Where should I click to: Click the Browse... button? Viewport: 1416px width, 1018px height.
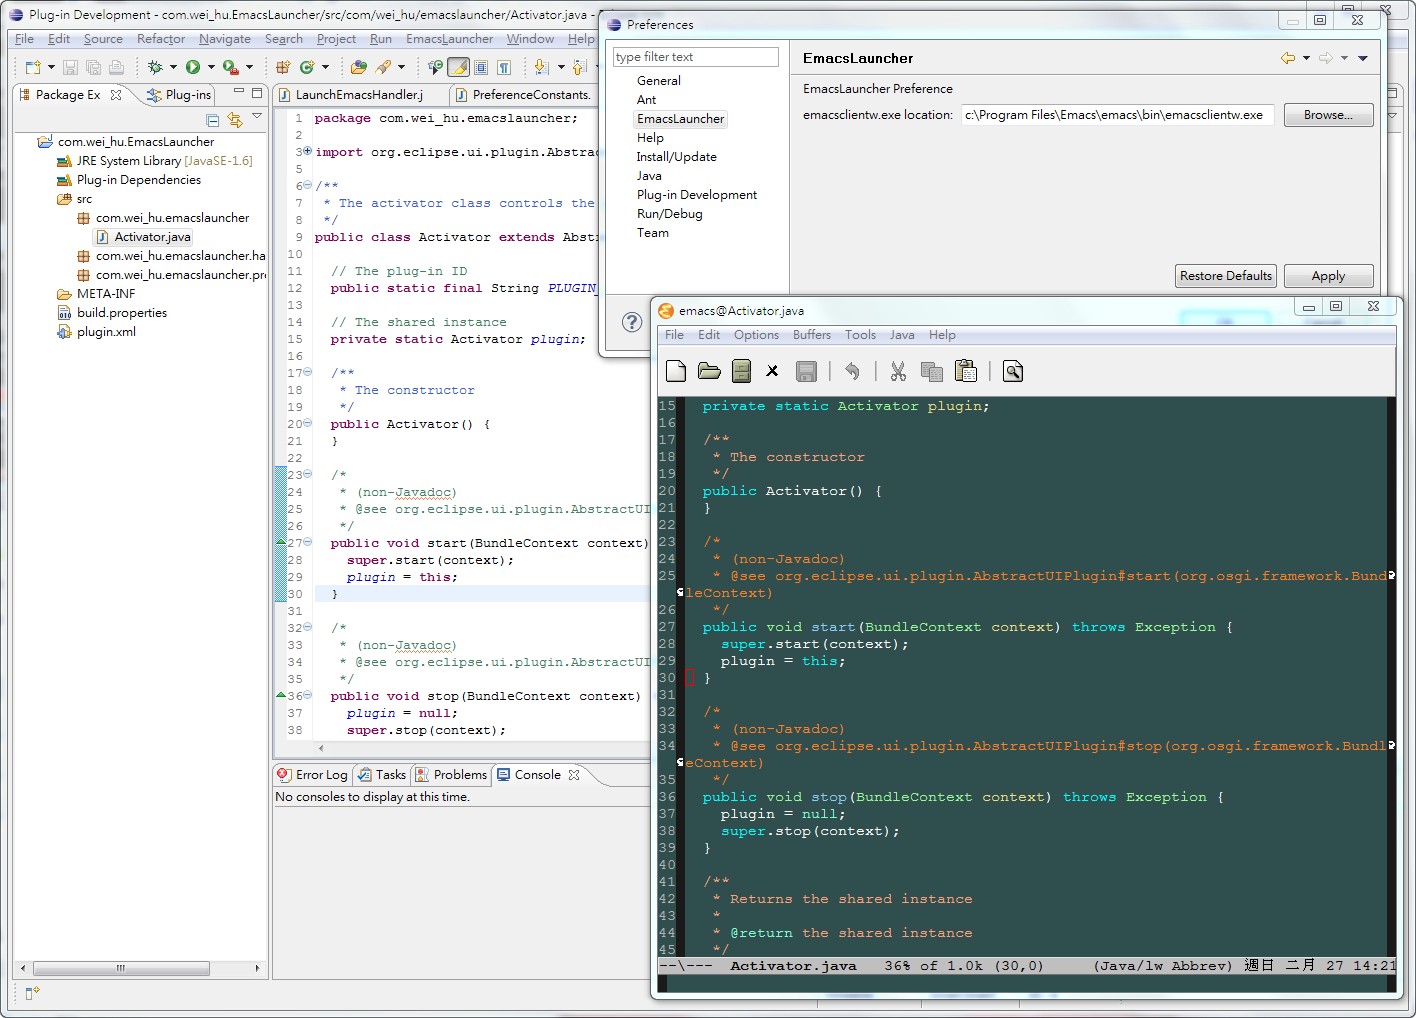(1327, 115)
